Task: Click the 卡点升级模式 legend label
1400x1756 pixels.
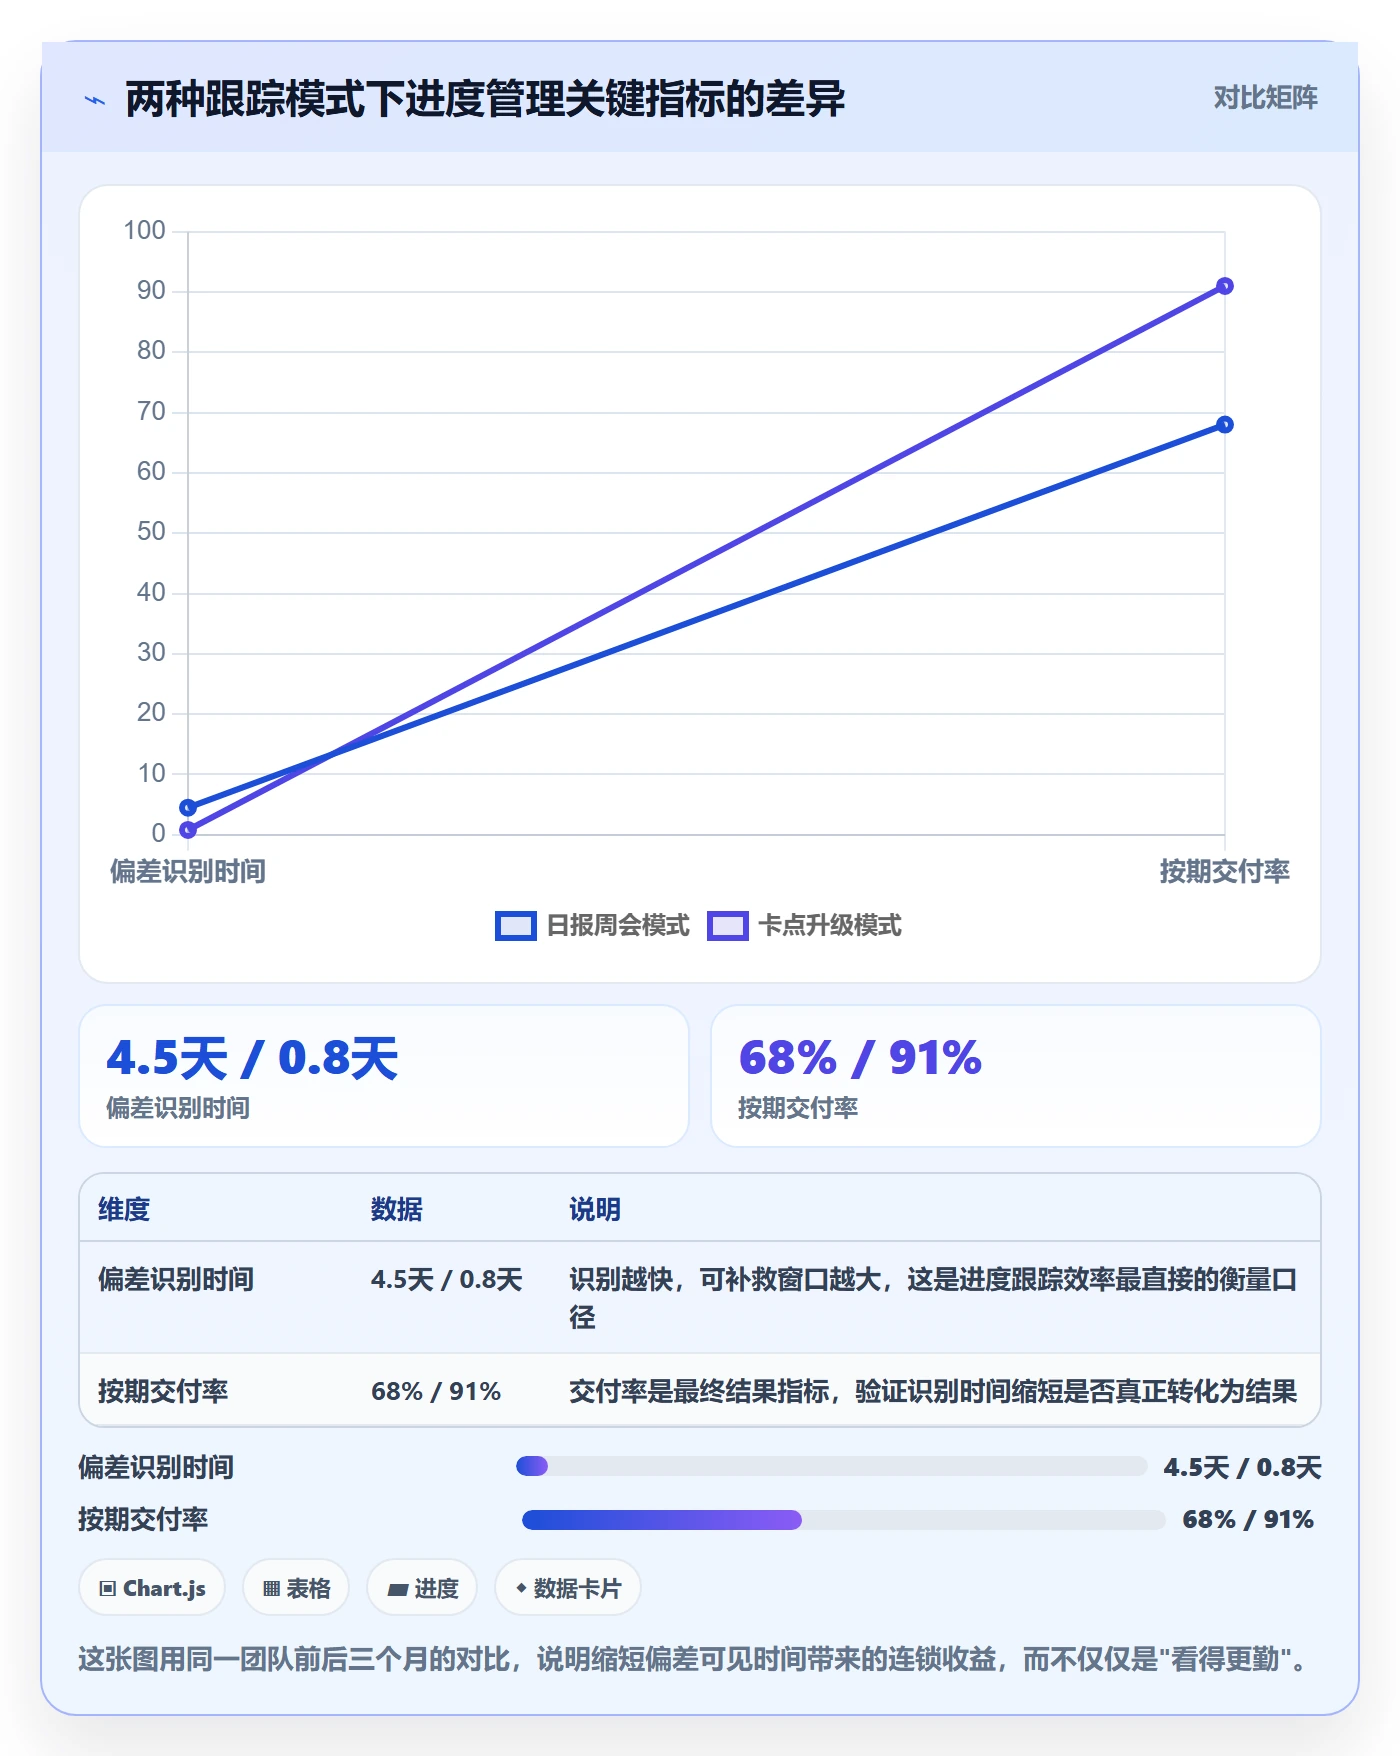Action: point(830,926)
